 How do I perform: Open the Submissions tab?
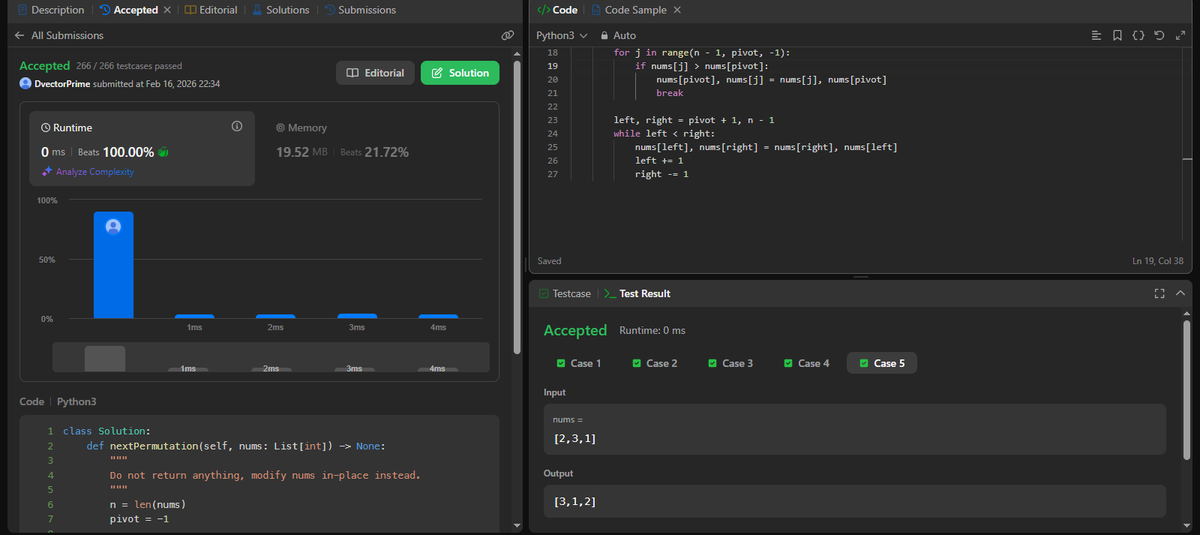(360, 10)
